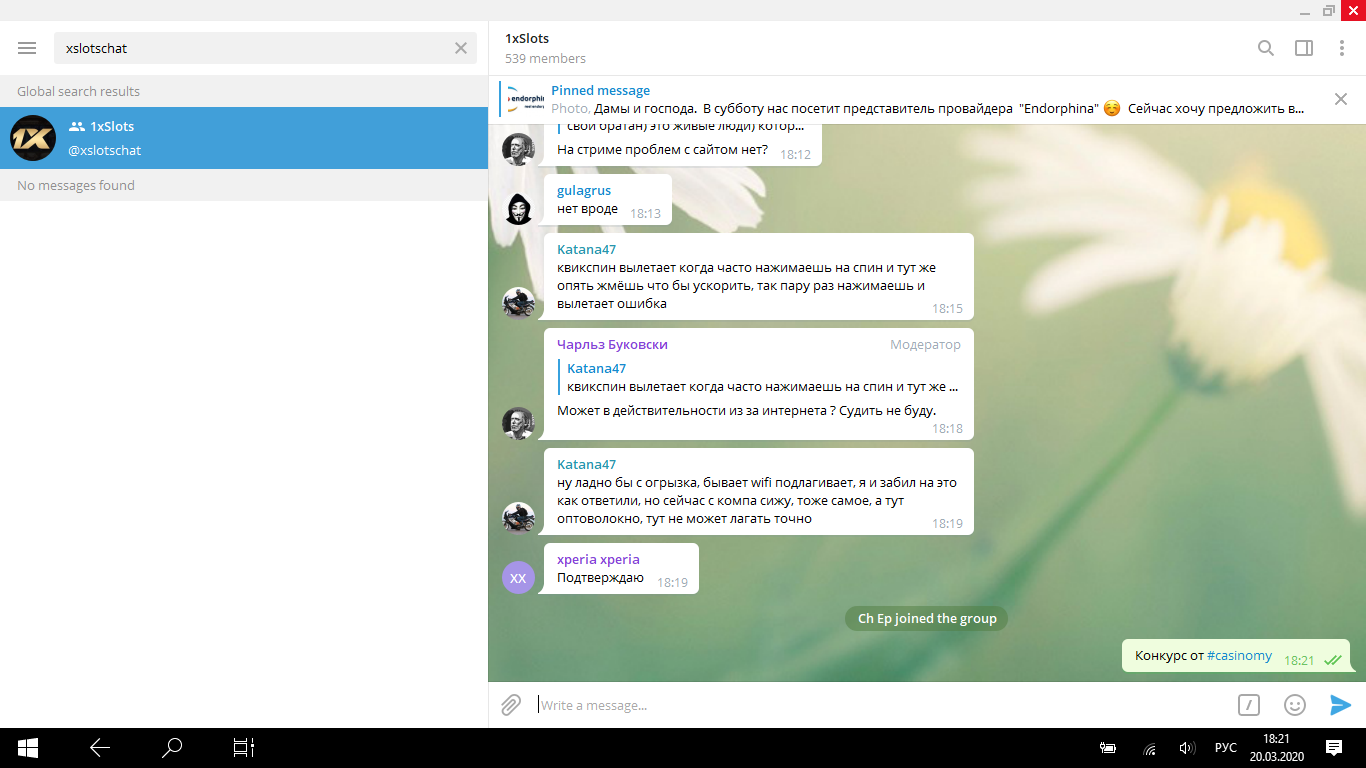Image resolution: width=1366 pixels, height=768 pixels.
Task: Clear the xslotschat search text
Action: click(461, 48)
